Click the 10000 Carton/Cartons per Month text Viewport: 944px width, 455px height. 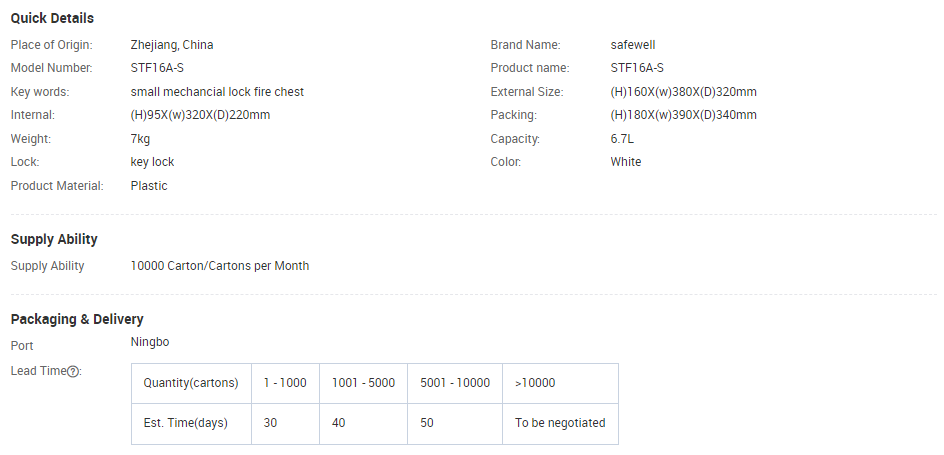coord(220,265)
